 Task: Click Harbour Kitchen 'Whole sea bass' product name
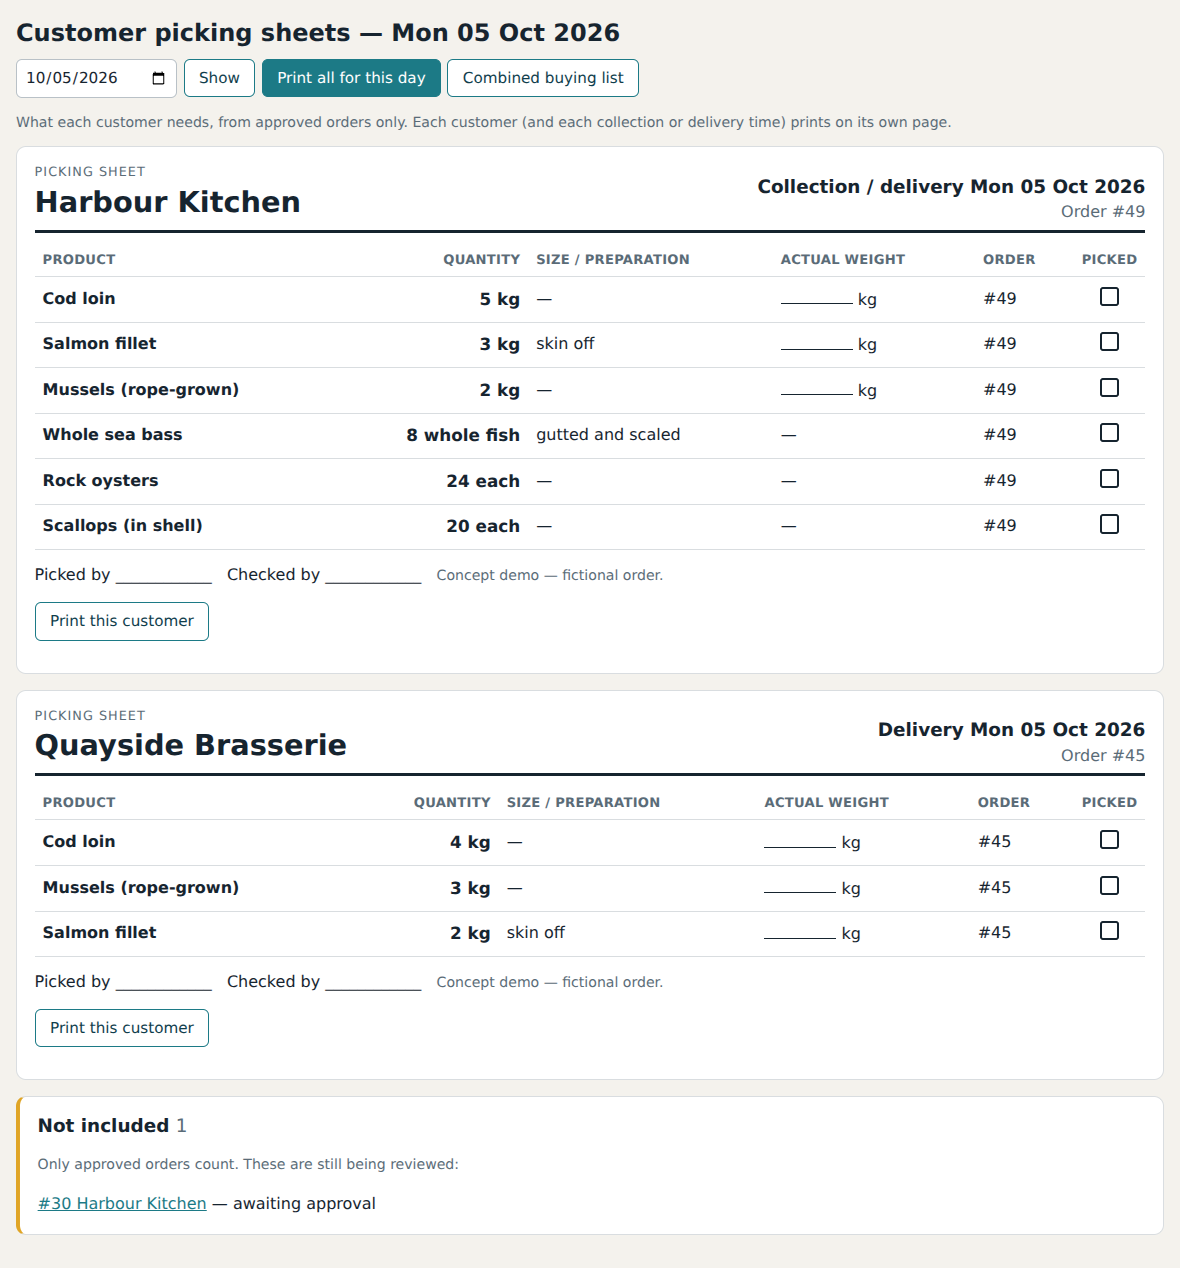click(112, 434)
